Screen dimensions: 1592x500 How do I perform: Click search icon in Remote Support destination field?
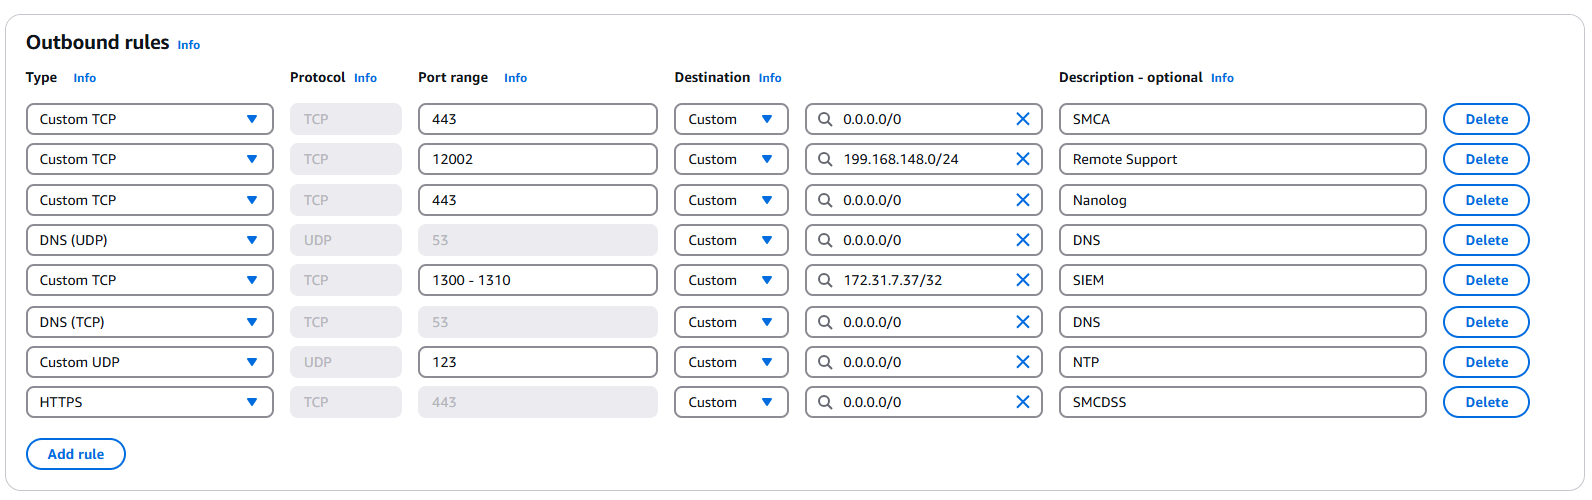[825, 159]
